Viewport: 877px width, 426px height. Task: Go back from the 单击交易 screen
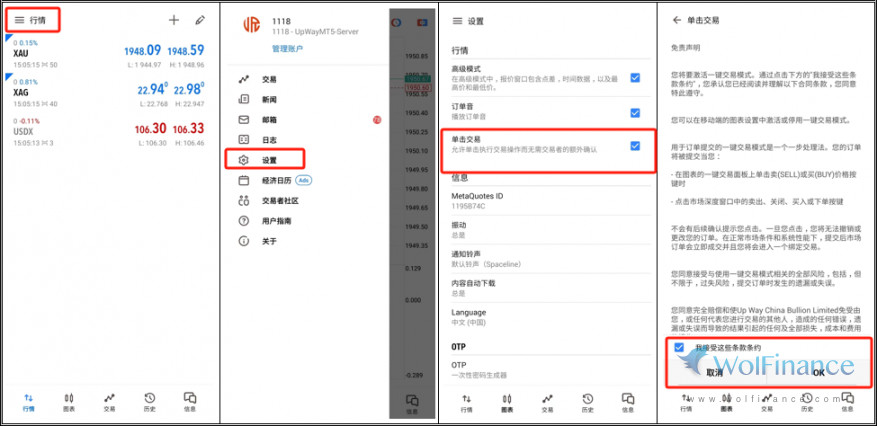click(677, 20)
